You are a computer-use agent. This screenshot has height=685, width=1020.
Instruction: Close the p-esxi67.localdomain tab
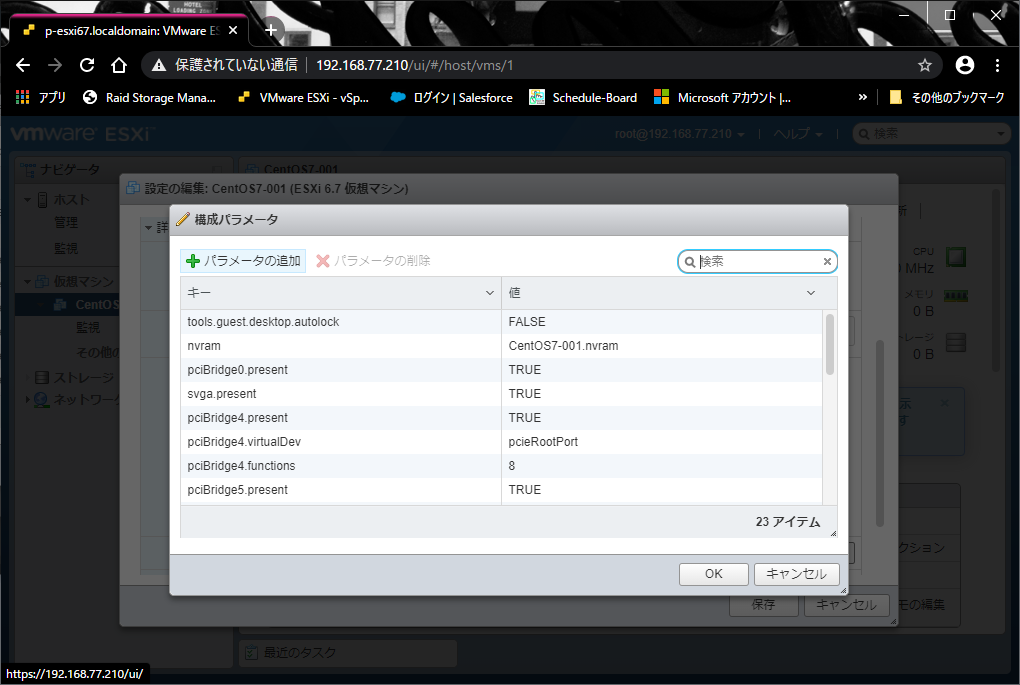point(233,31)
